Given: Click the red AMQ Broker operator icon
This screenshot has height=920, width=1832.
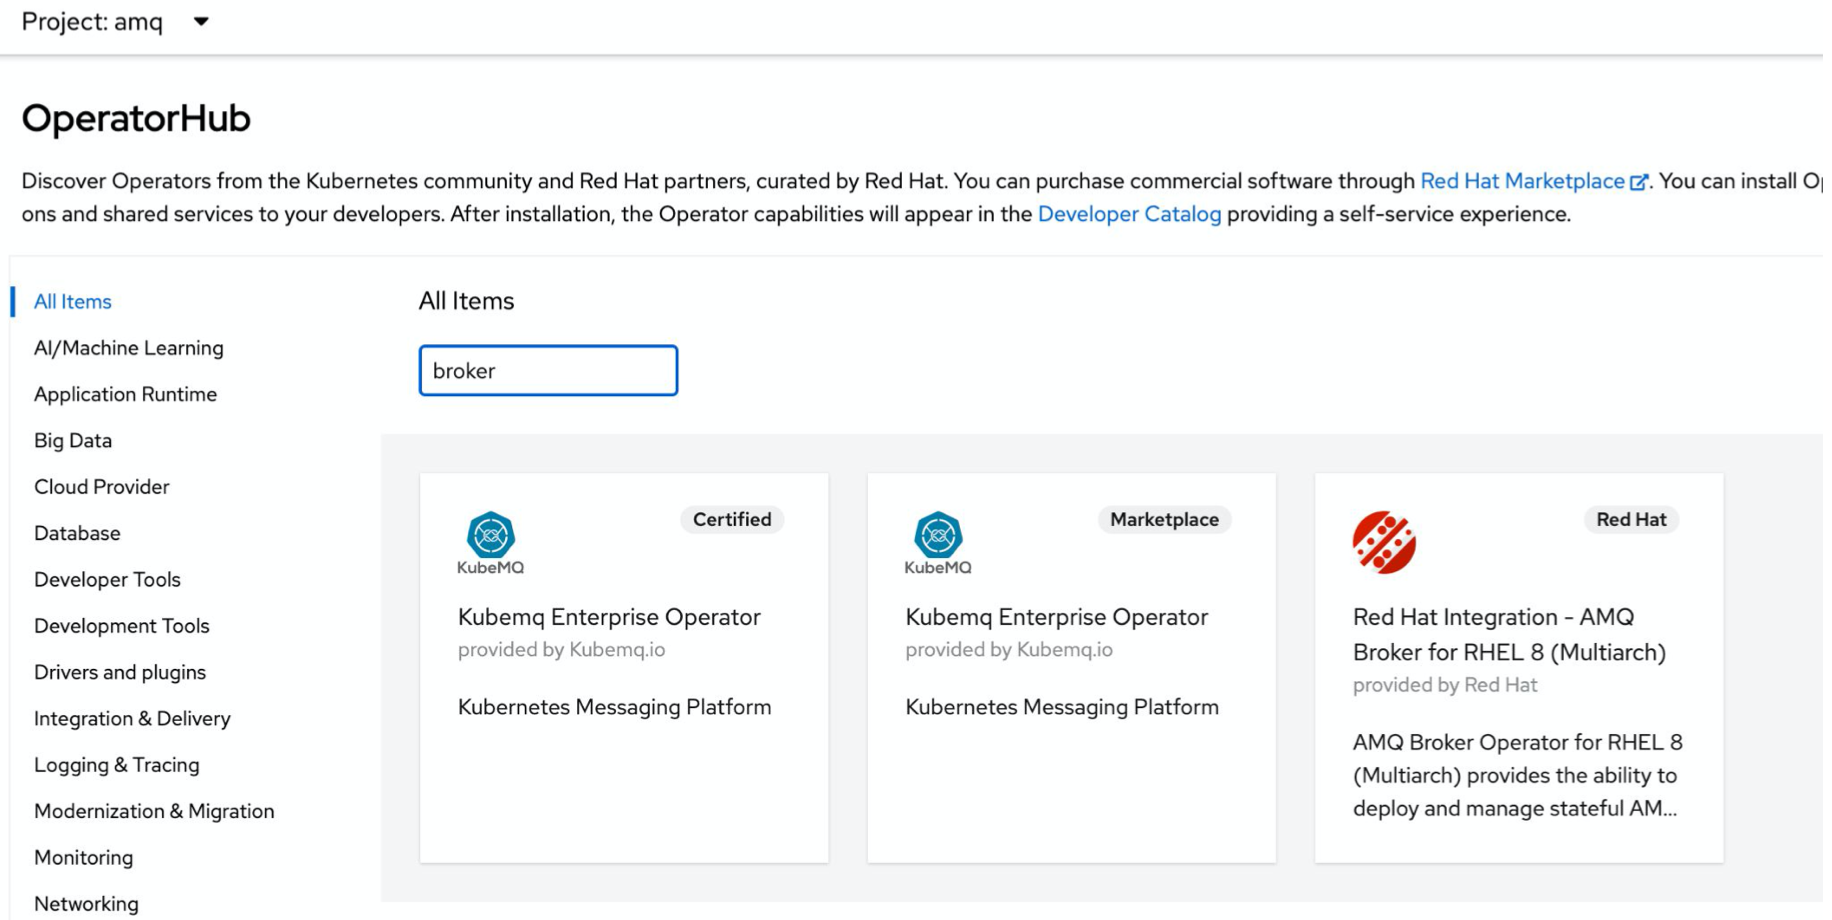Looking at the screenshot, I should (1384, 540).
